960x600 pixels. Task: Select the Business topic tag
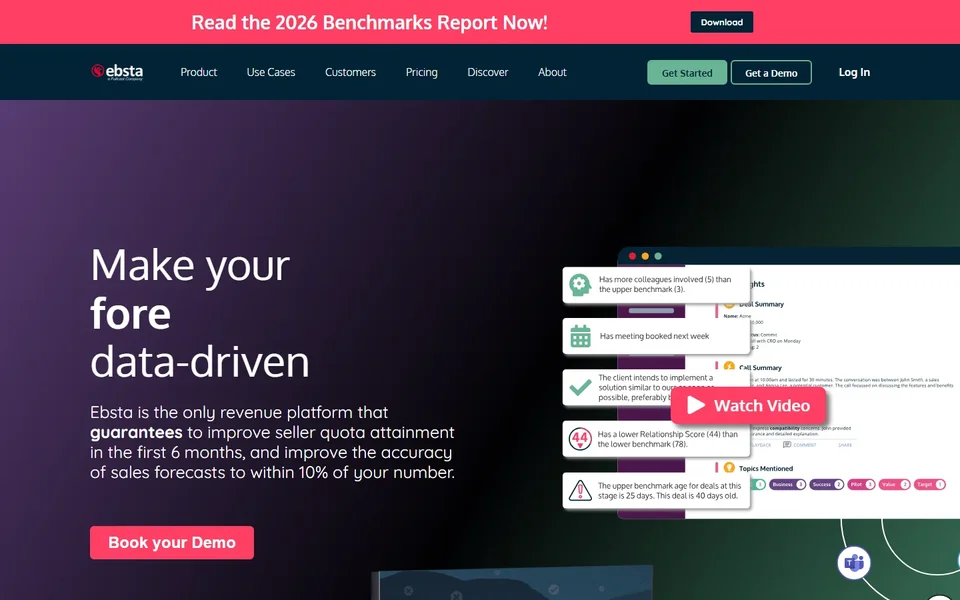point(787,484)
